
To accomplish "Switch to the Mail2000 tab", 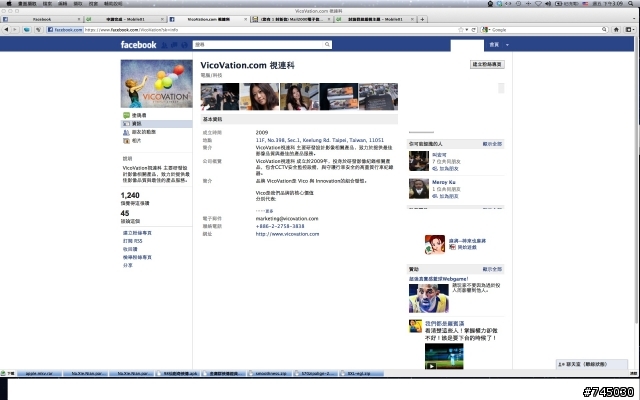I will [x=291, y=19].
